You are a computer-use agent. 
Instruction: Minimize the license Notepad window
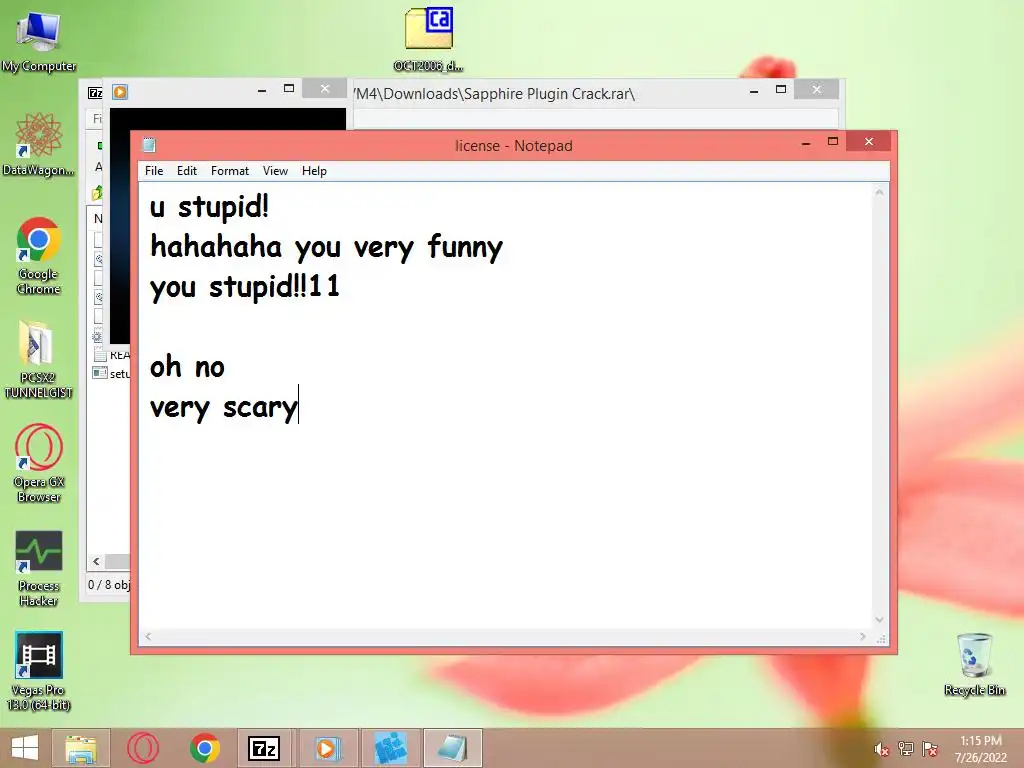coord(806,142)
